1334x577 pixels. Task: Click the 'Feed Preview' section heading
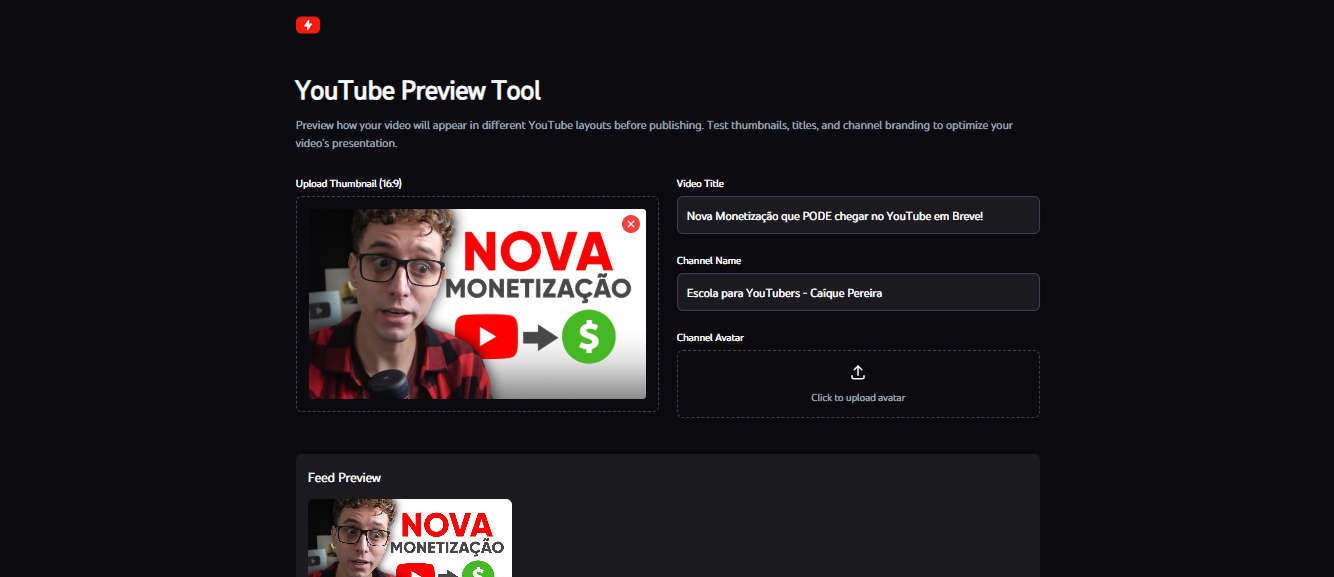pyautogui.click(x=344, y=478)
